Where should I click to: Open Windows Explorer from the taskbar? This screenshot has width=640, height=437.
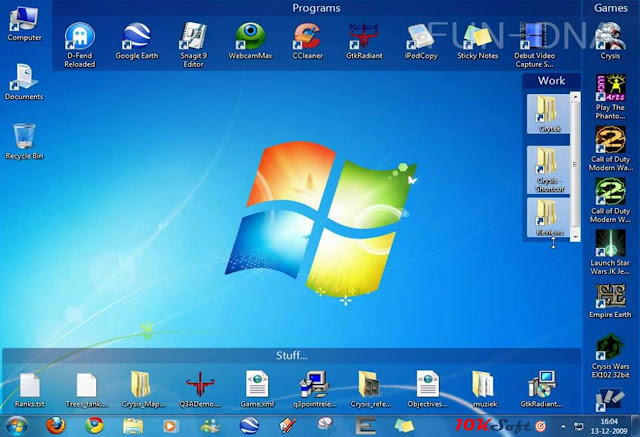[133, 426]
